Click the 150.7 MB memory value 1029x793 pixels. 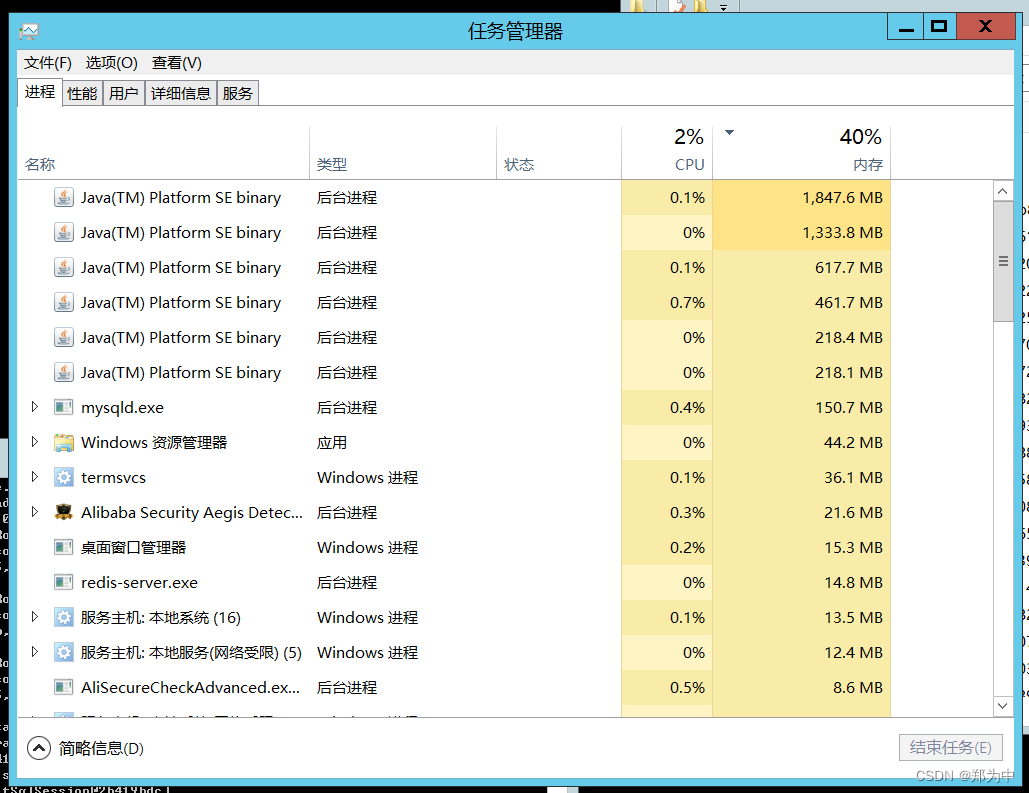click(849, 408)
